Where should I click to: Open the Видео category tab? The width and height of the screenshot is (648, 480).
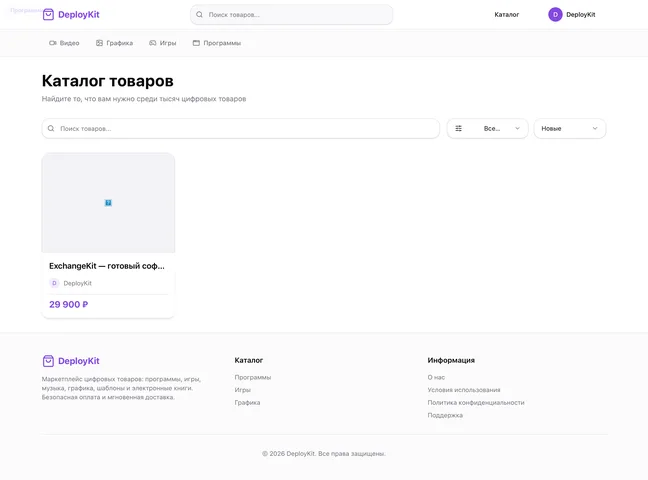(x=64, y=43)
